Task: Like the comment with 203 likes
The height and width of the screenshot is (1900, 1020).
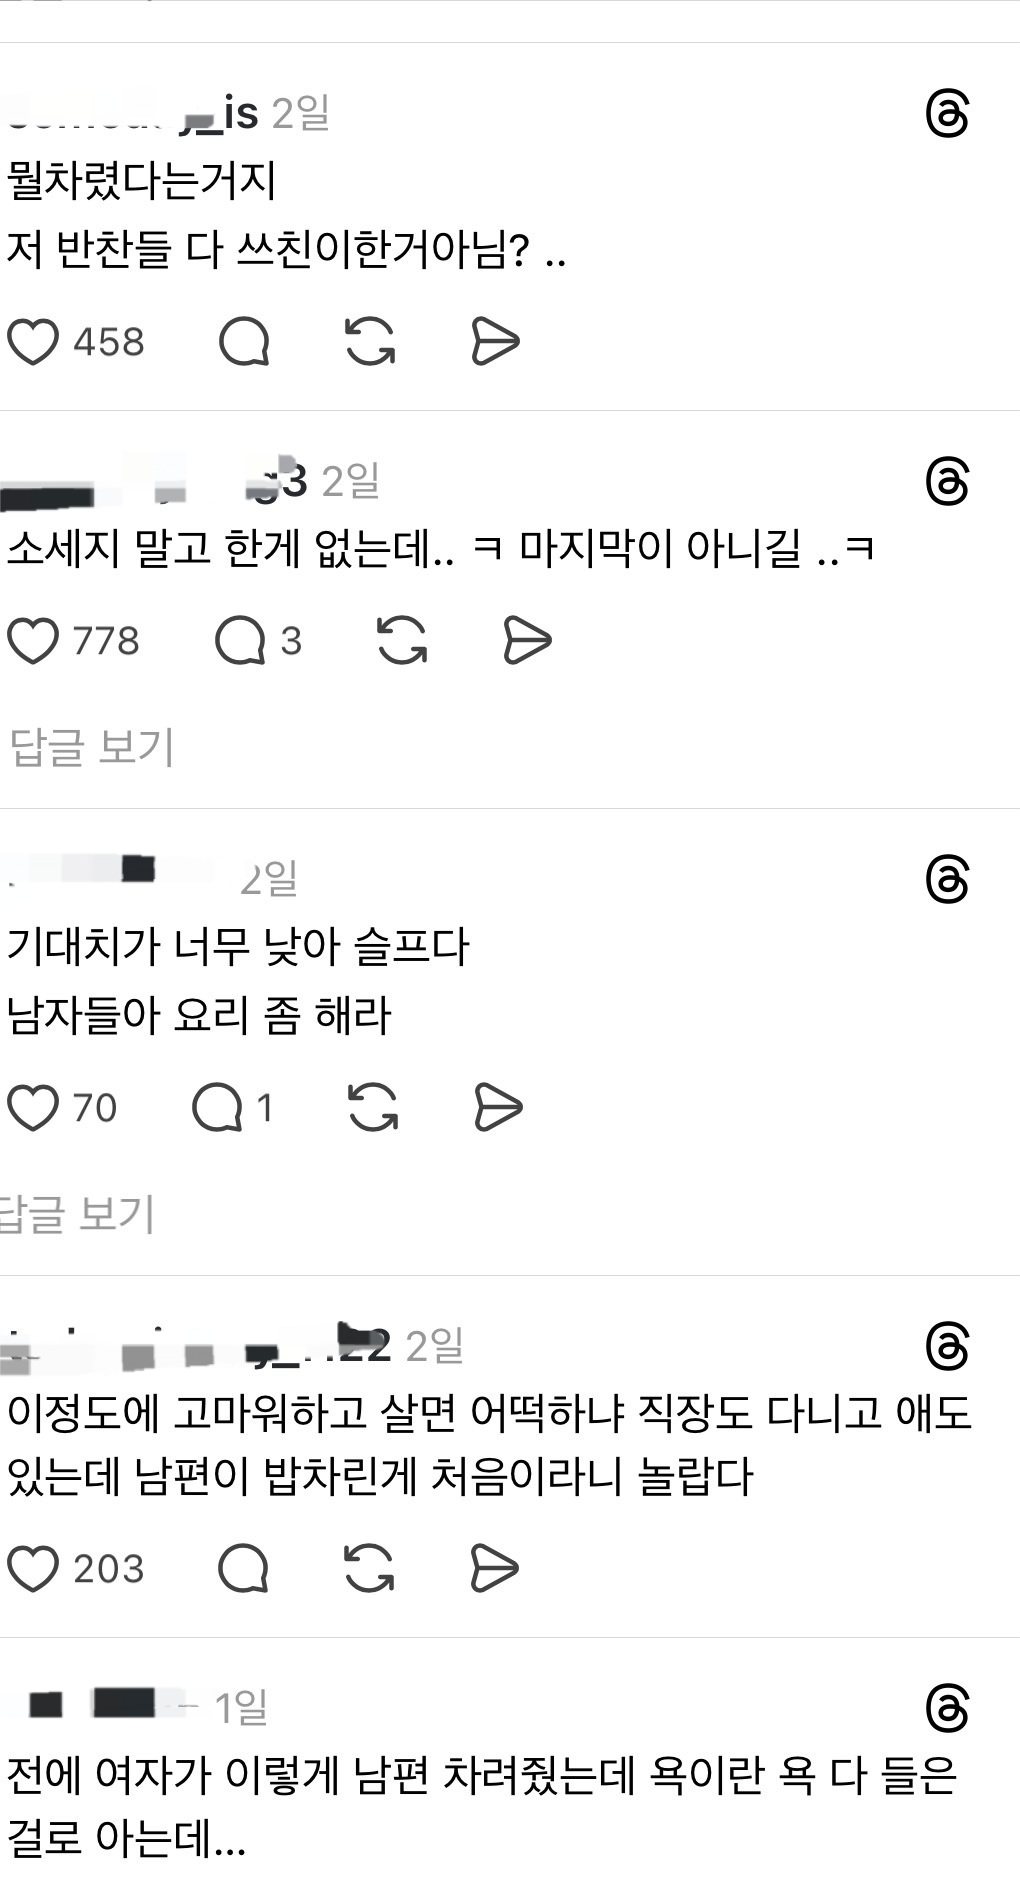Action: pyautogui.click(x=34, y=1568)
